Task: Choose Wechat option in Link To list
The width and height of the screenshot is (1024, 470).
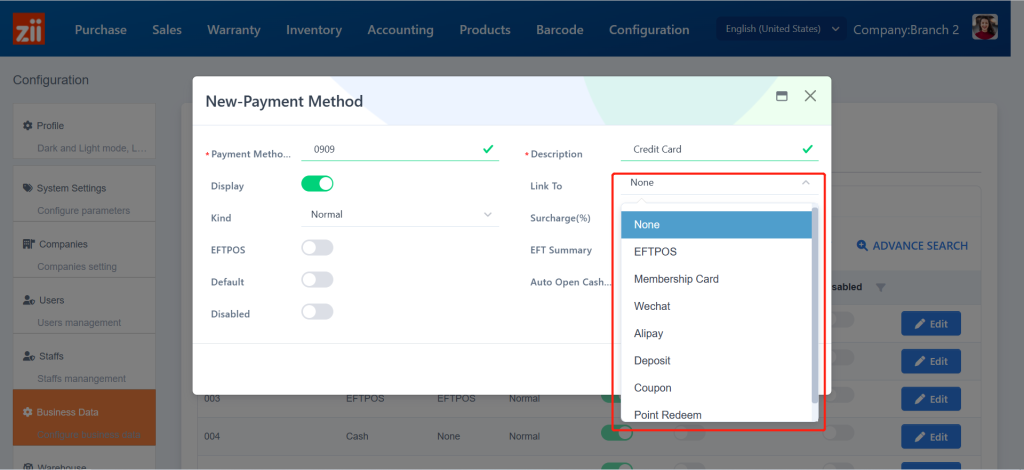Action: coord(652,306)
